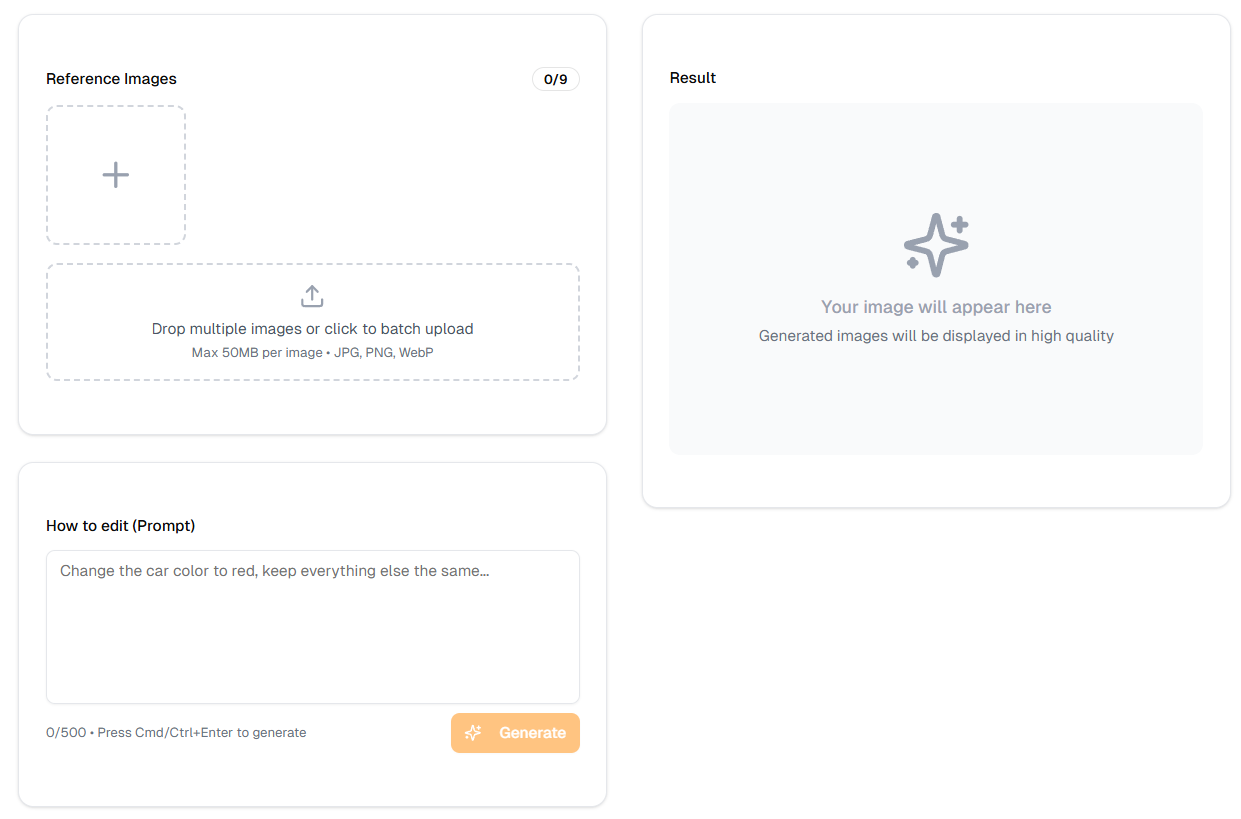Viewport: 1241px width, 819px height.
Task: Click the "Press Cmd/Ctrl+Enter to generate" hint
Action: tap(202, 733)
